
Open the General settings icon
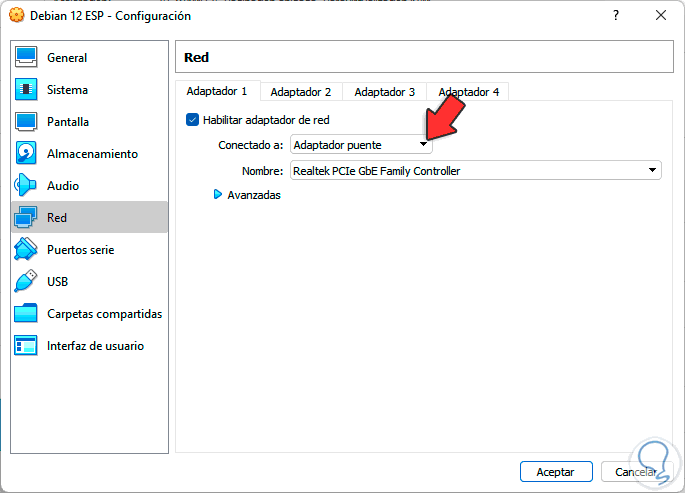coord(27,58)
